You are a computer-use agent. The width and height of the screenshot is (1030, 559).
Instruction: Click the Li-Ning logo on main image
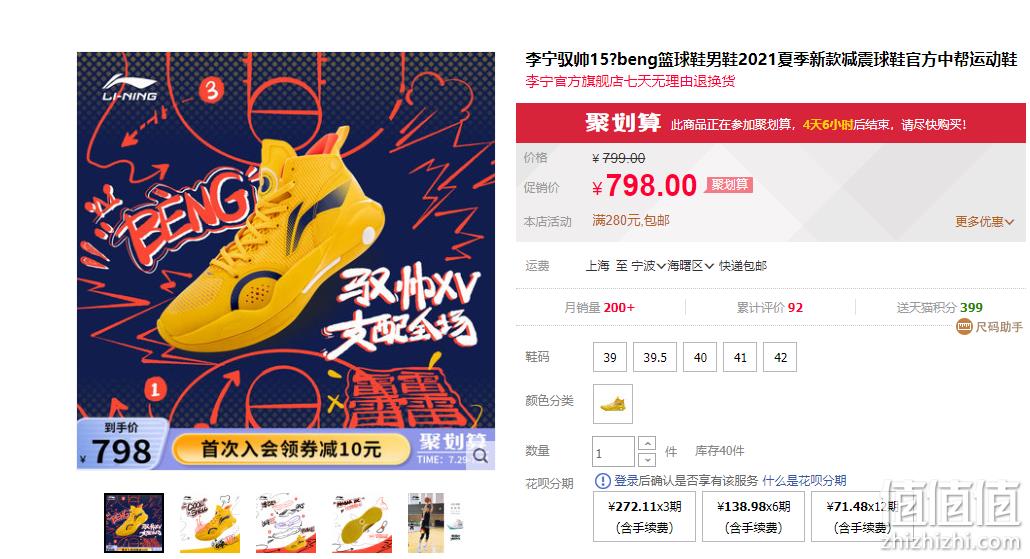click(x=129, y=87)
